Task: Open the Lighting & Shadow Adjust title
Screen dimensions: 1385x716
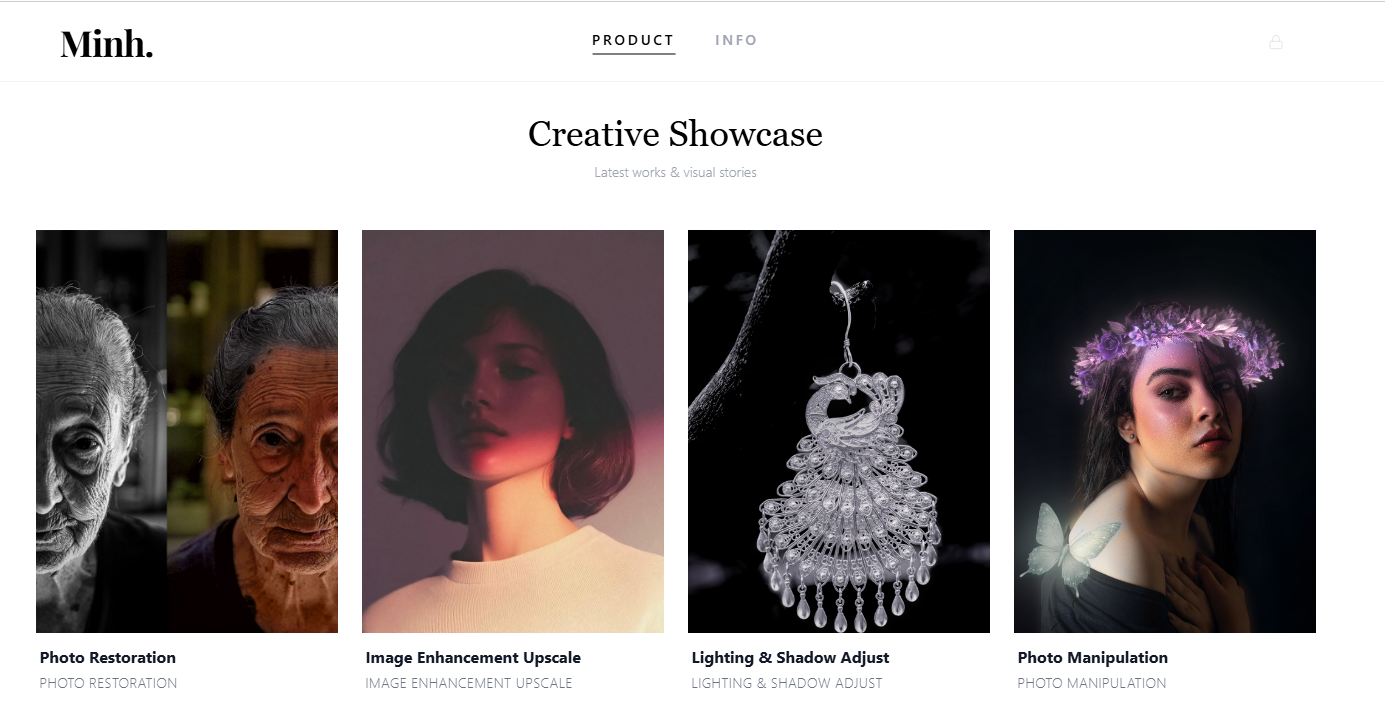Action: (790, 657)
